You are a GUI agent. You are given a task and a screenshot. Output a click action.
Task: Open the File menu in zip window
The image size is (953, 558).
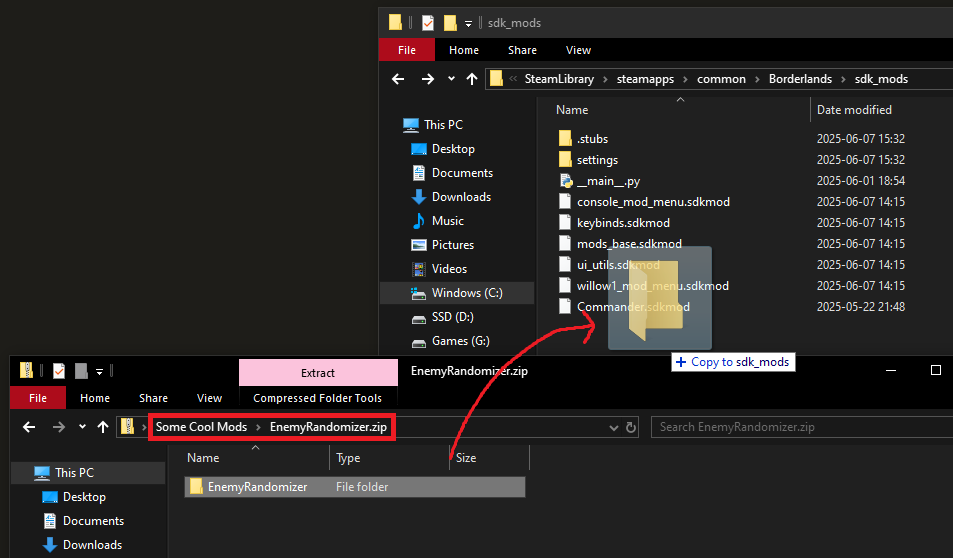coord(38,398)
